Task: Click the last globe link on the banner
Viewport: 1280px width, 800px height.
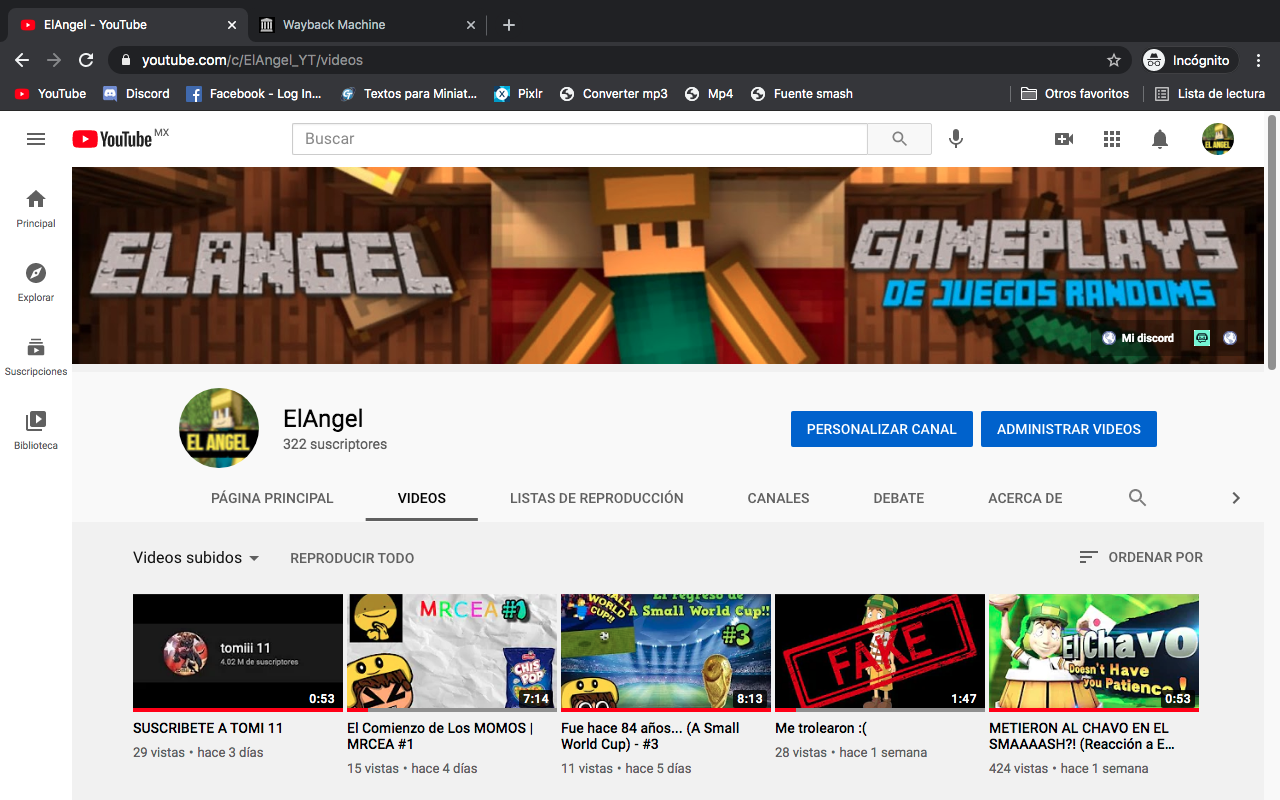Action: [1230, 338]
